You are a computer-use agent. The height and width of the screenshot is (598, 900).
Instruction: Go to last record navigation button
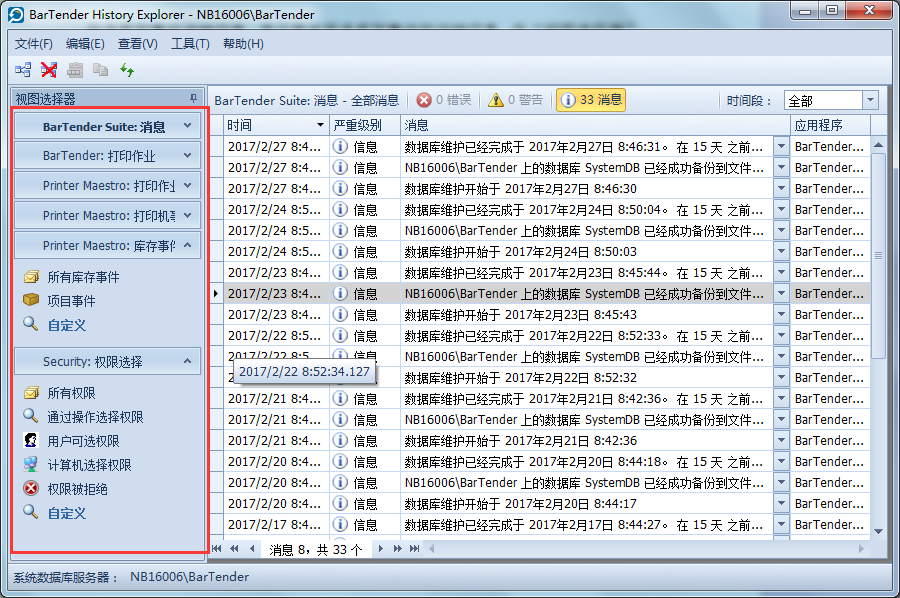click(414, 549)
